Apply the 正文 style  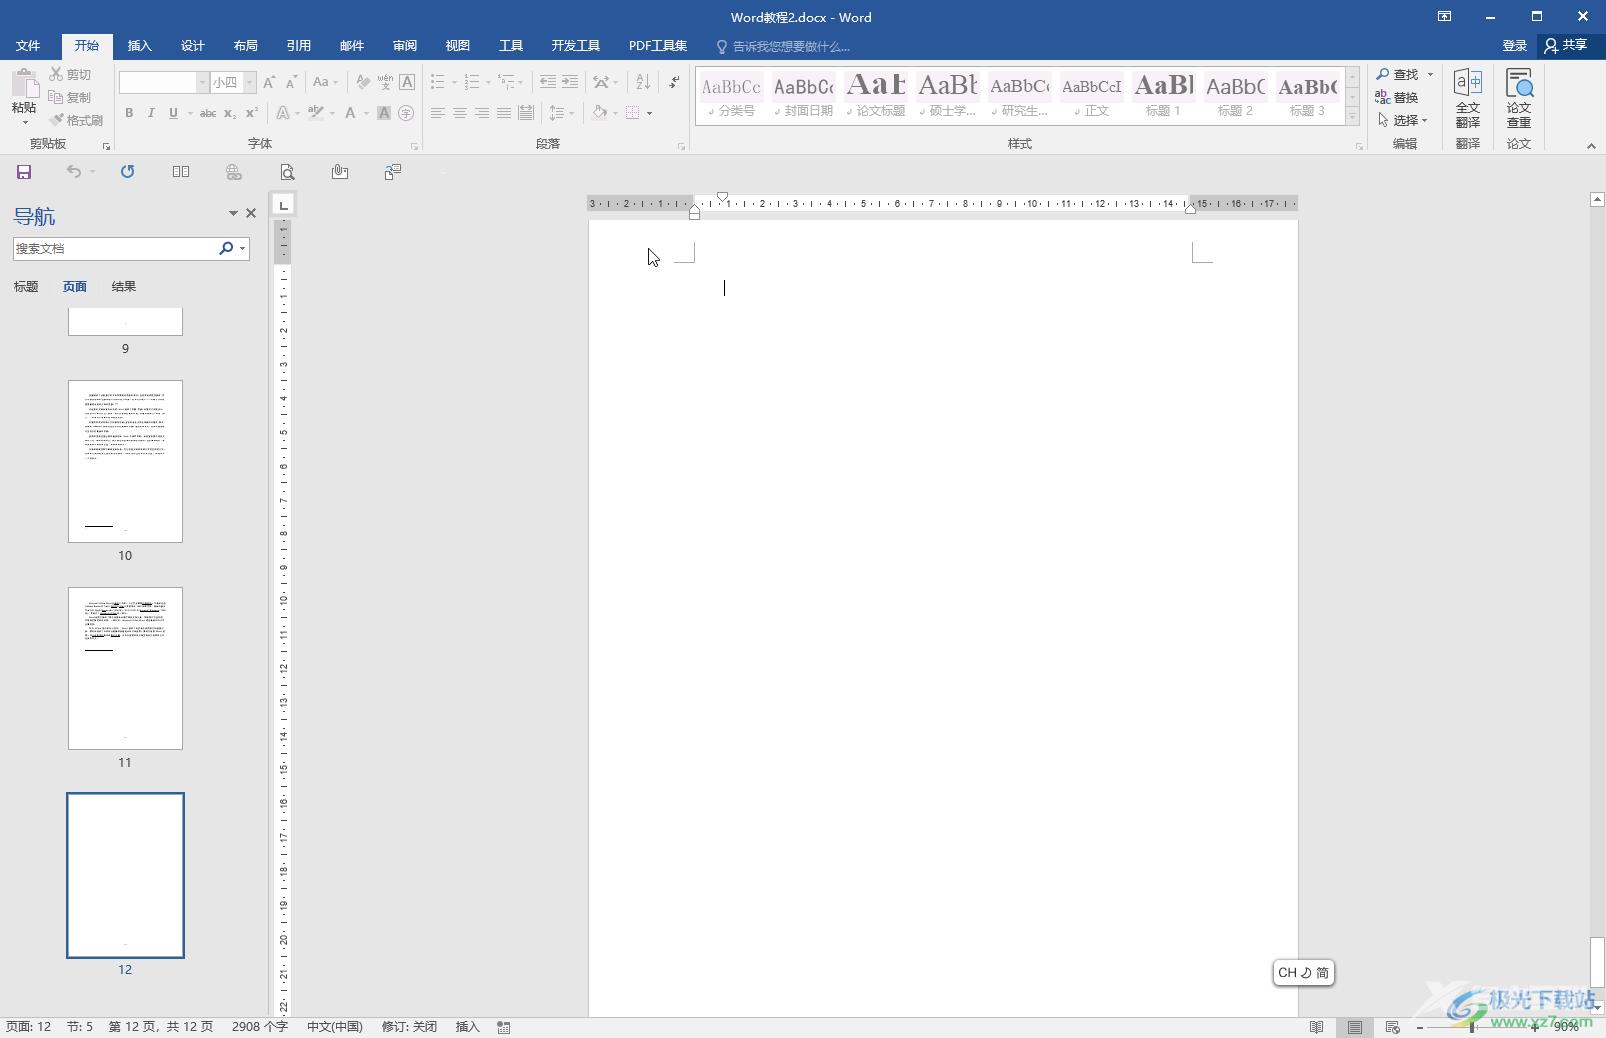pyautogui.click(x=1091, y=95)
